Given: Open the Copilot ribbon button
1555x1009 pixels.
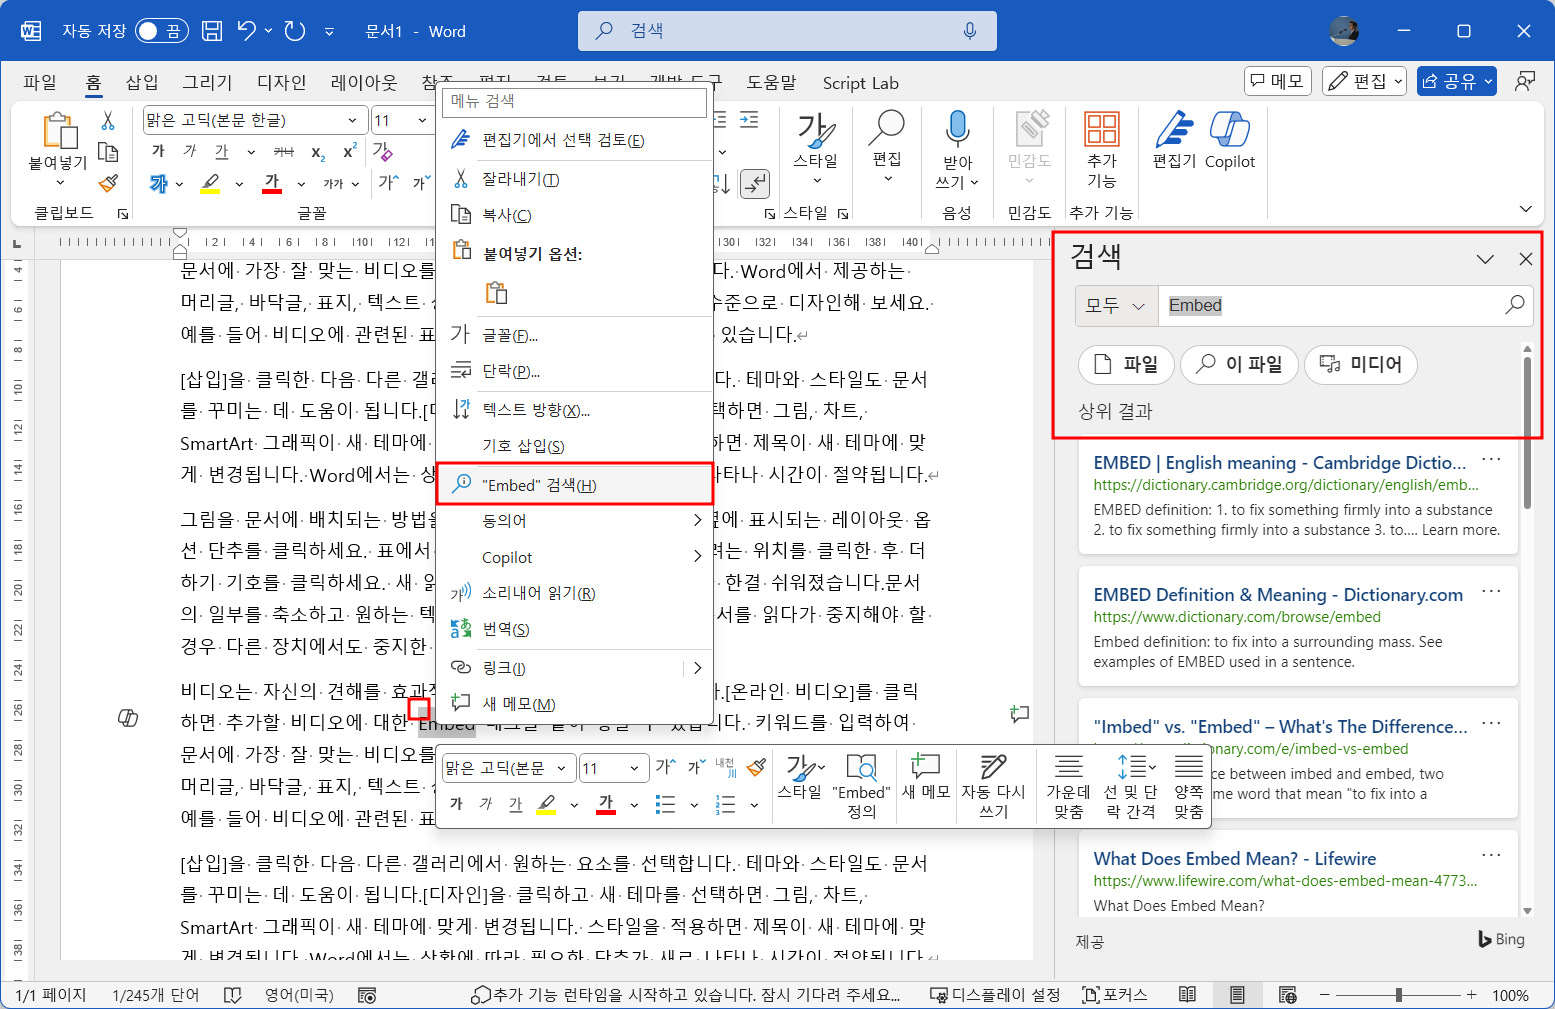Looking at the screenshot, I should tap(1229, 138).
